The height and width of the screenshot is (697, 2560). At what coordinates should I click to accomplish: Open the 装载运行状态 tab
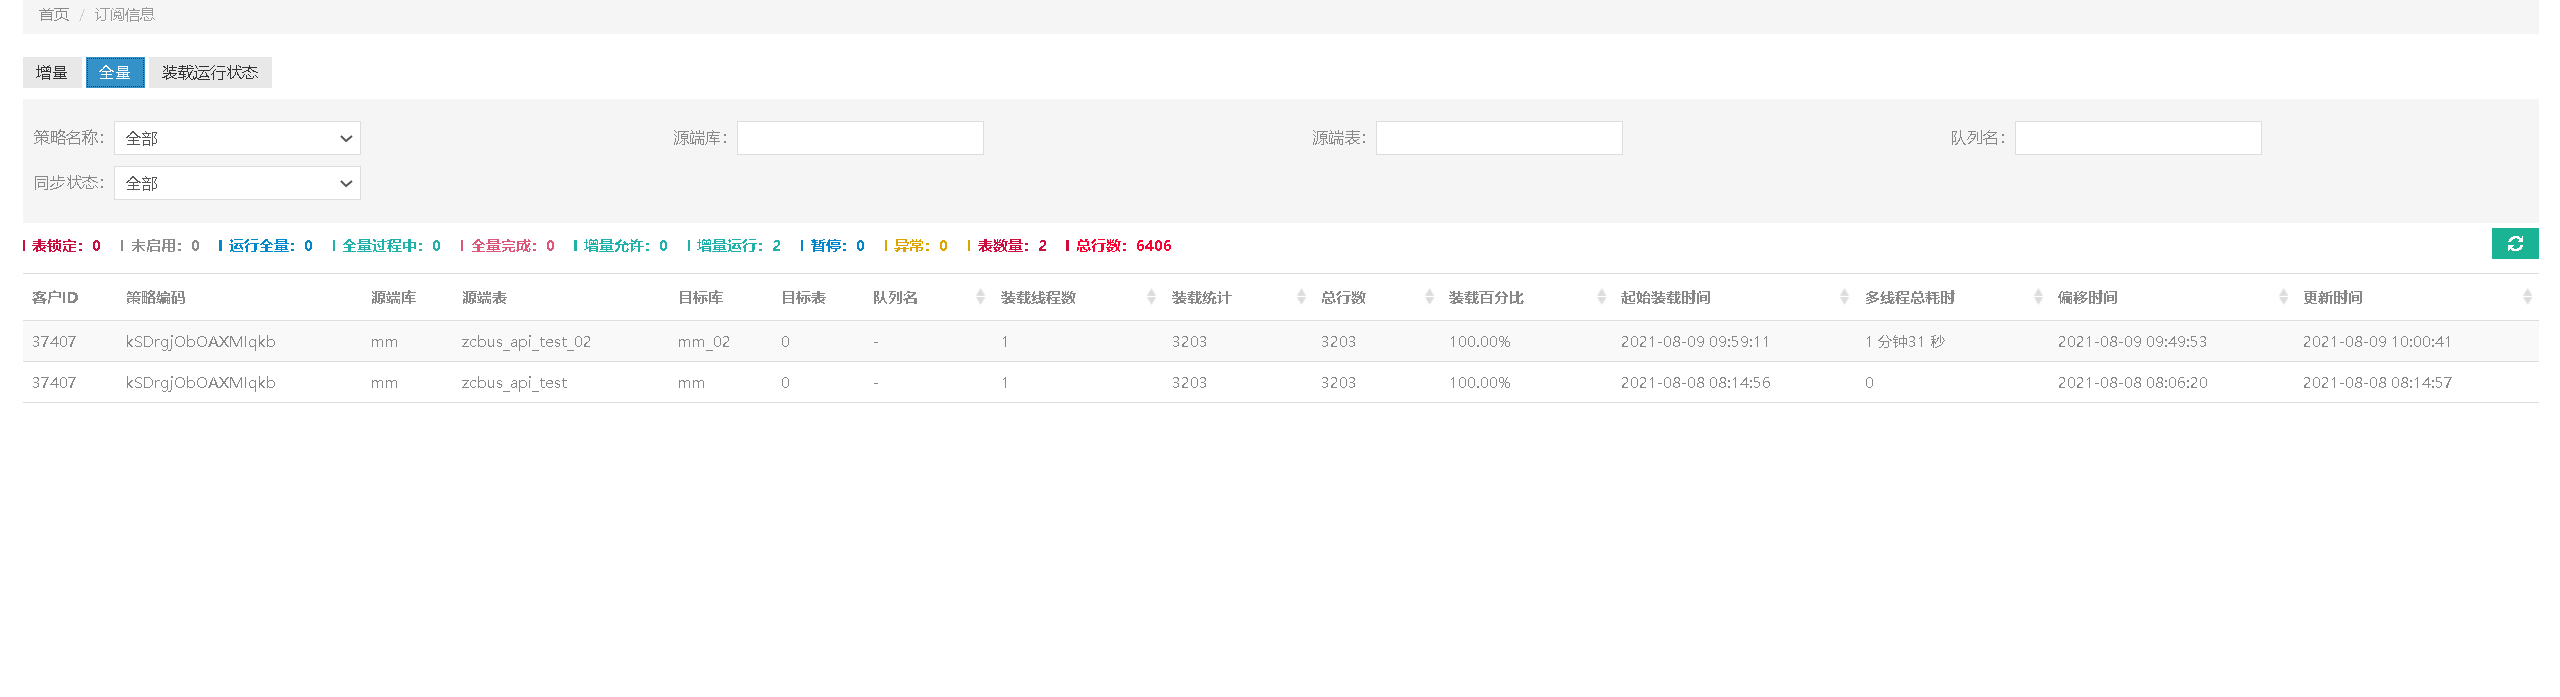click(x=210, y=73)
